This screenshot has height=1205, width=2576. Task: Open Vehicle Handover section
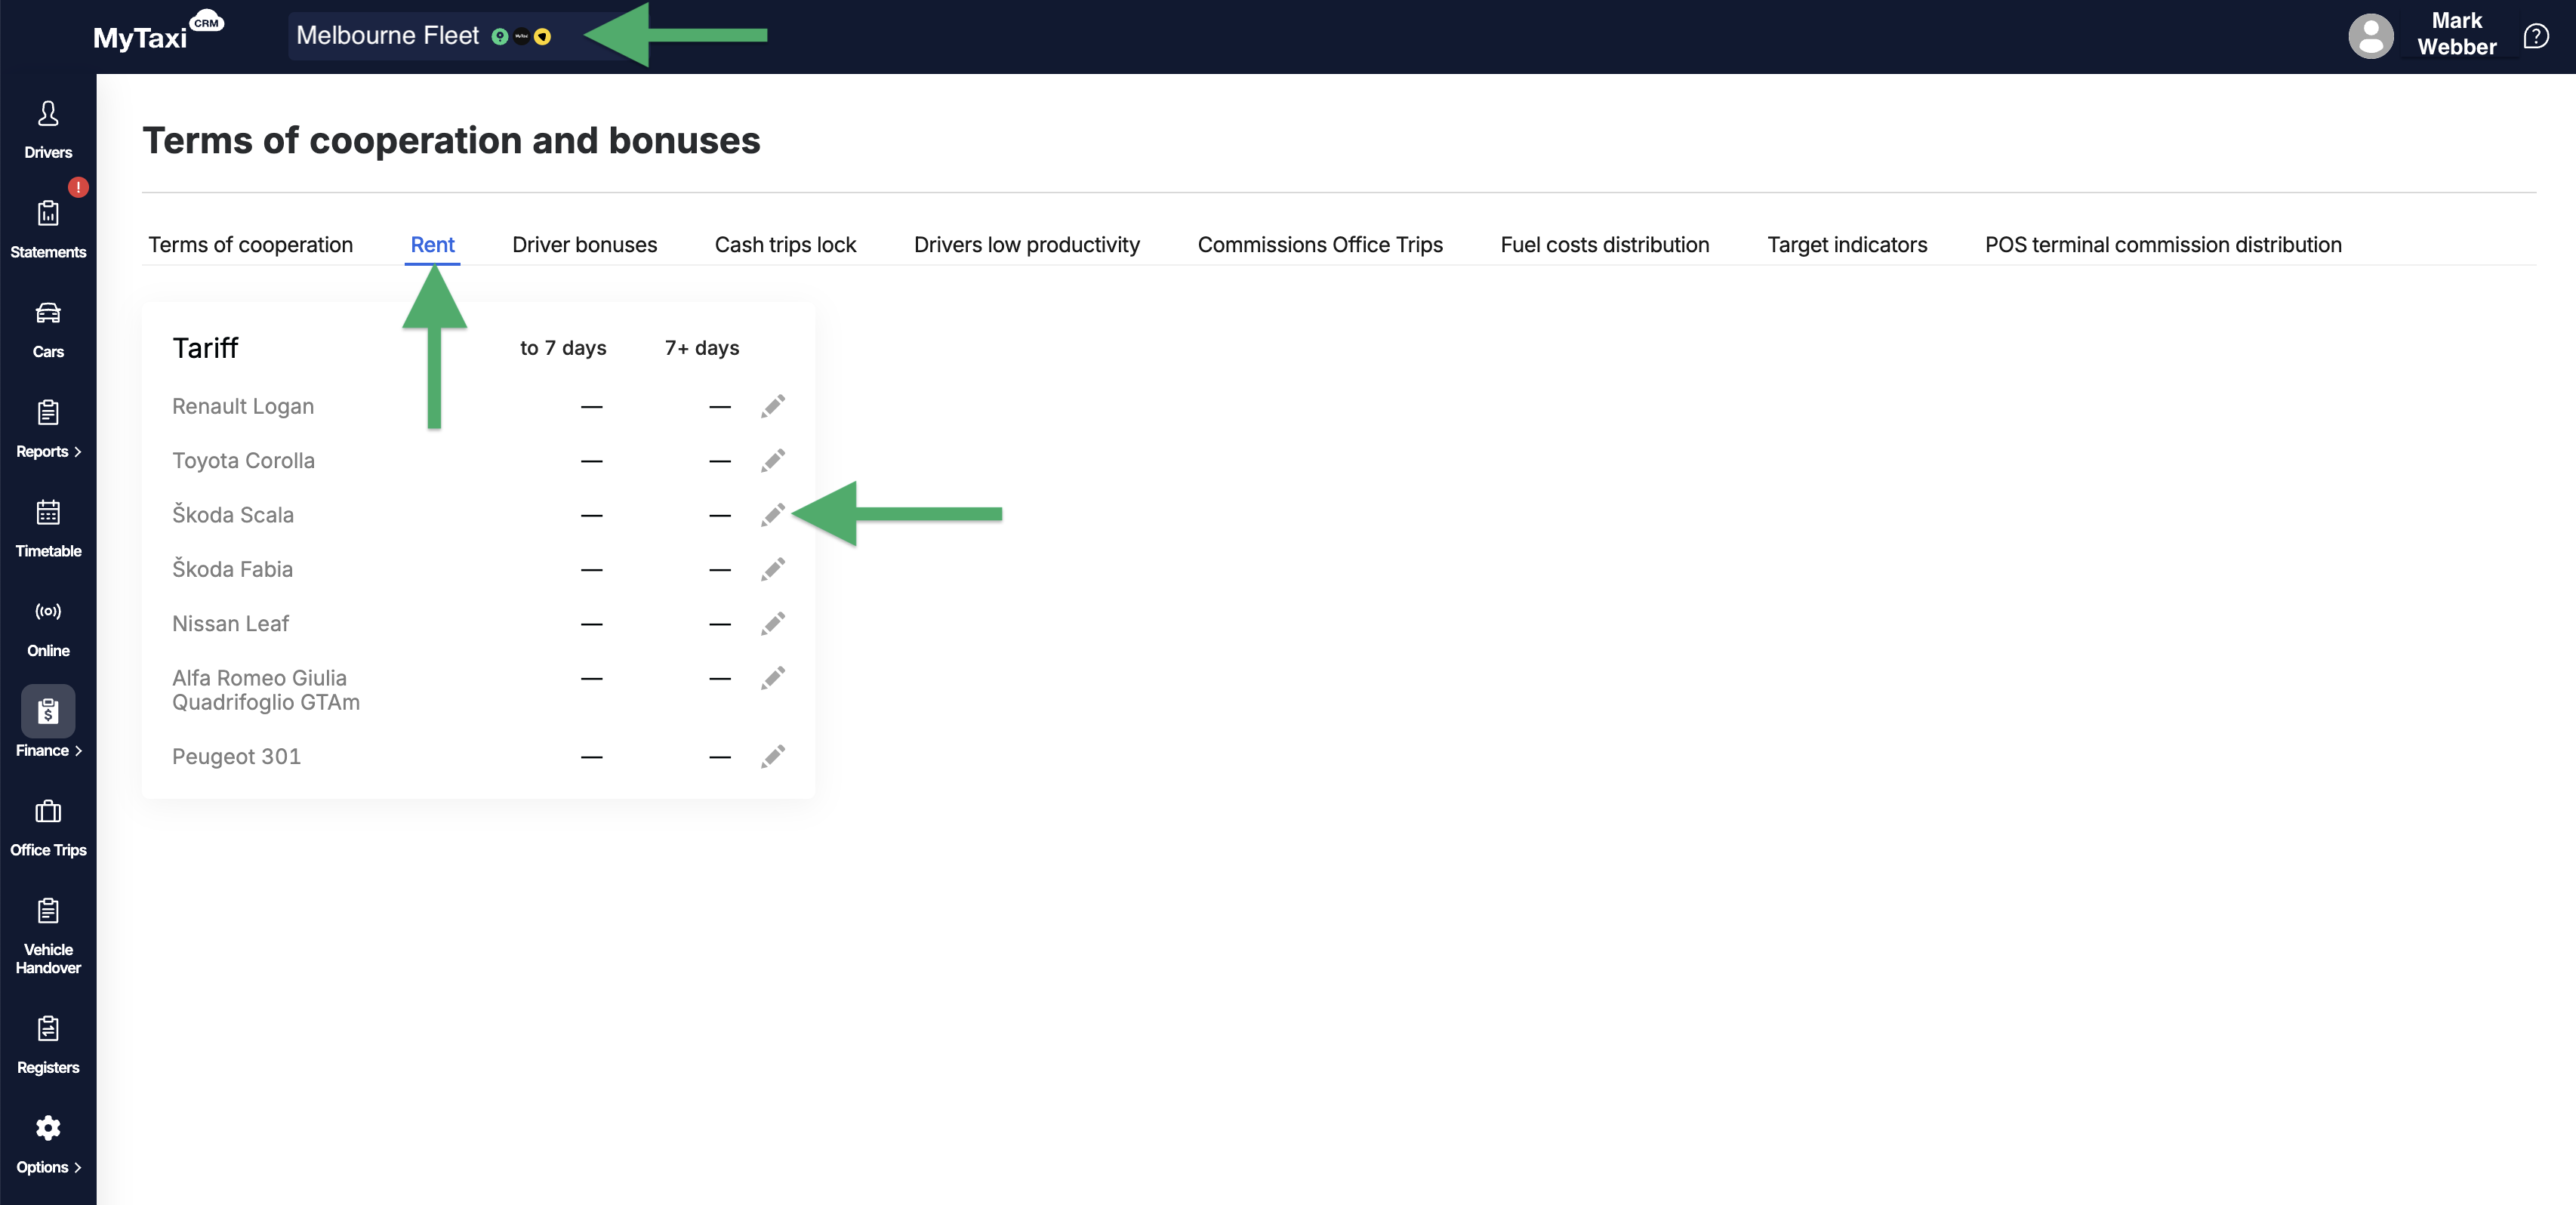coord(48,937)
